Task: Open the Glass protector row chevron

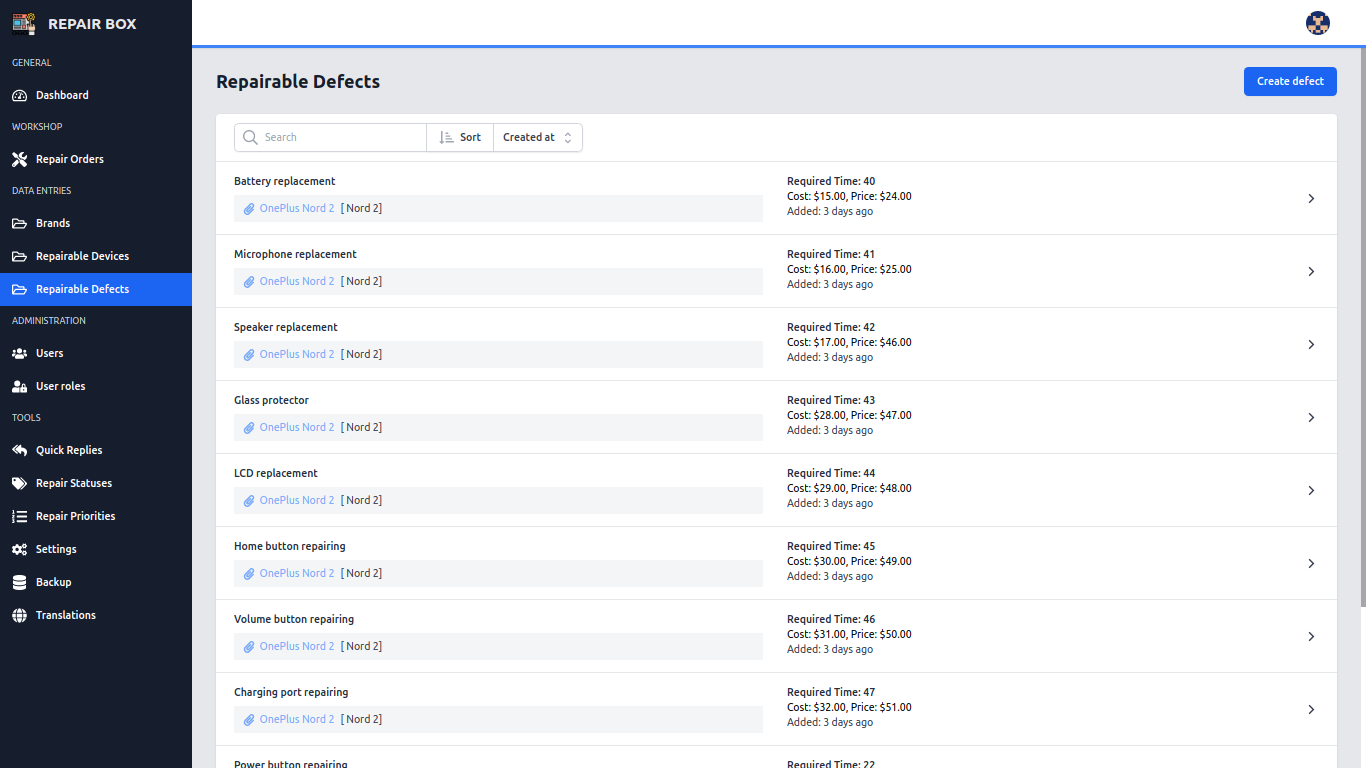Action: point(1311,417)
